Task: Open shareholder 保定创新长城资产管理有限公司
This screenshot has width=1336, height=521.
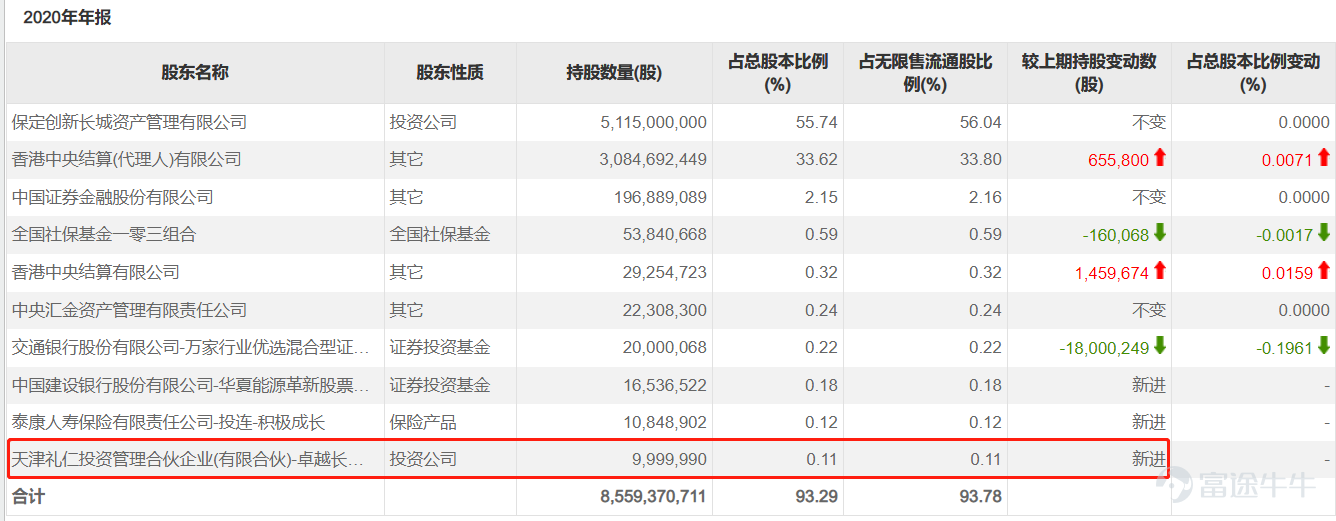Action: coord(129,122)
